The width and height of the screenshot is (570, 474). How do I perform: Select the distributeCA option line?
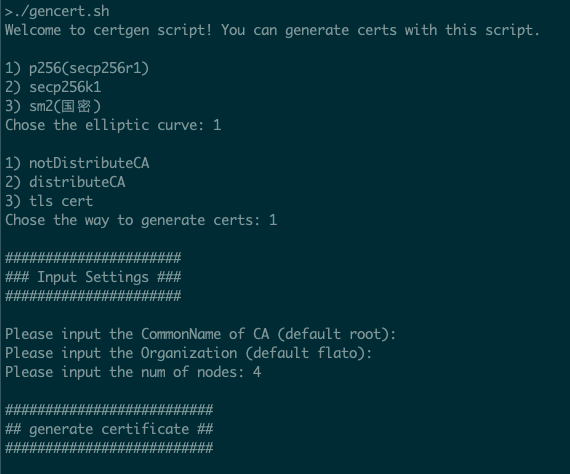pyautogui.click(x=65, y=182)
